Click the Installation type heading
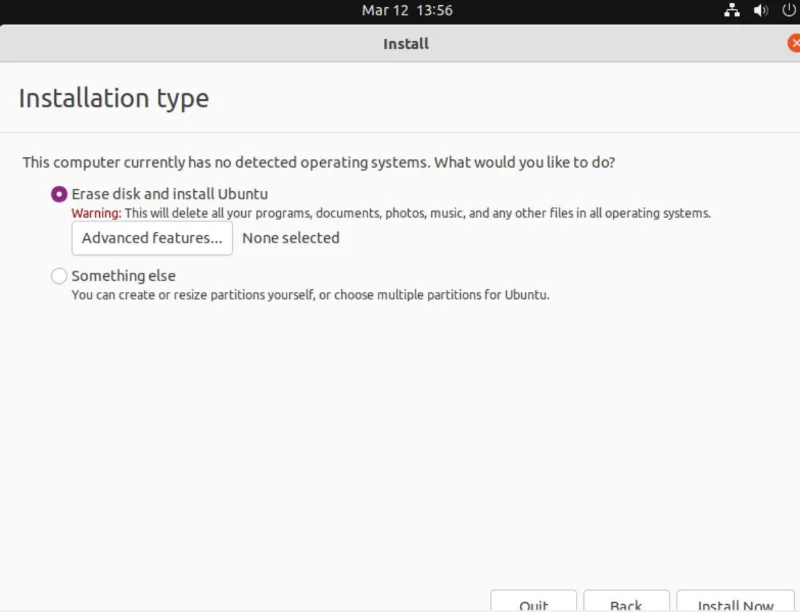The width and height of the screenshot is (800, 612). (114, 98)
